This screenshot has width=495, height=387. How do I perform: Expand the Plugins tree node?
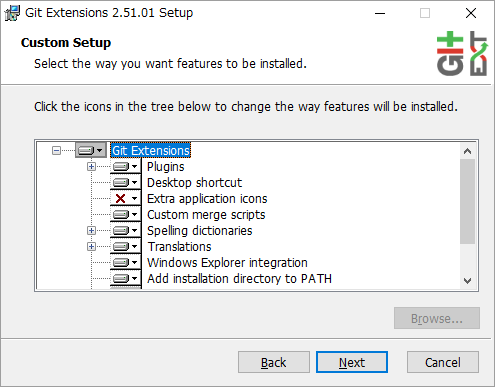pos(91,166)
